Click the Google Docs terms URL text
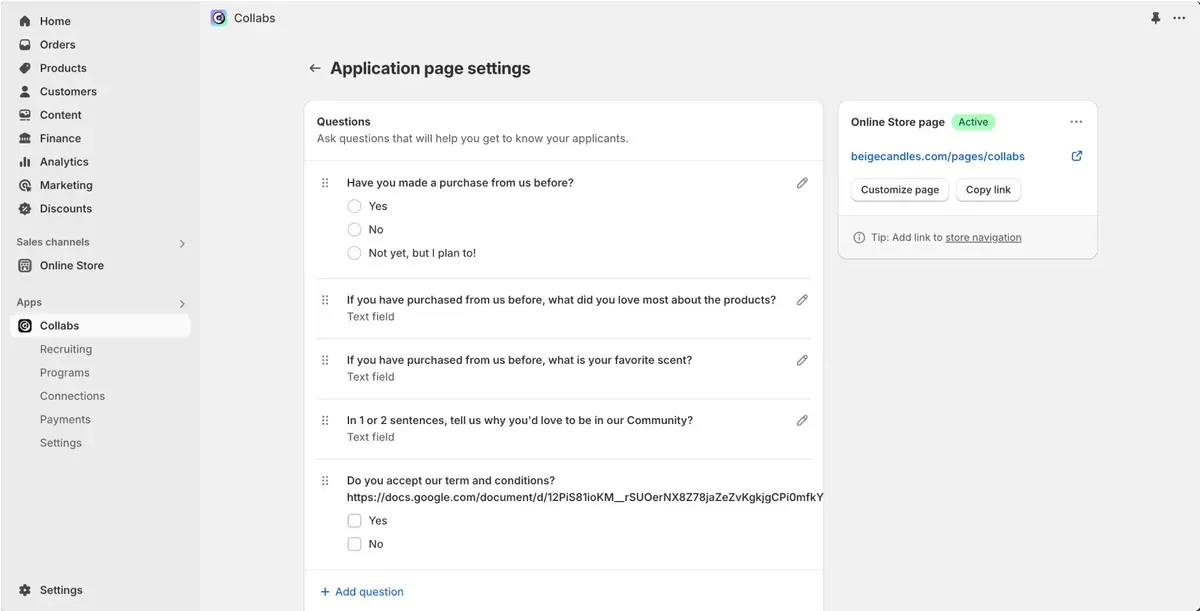The image size is (1200, 611). pyautogui.click(x=585, y=497)
